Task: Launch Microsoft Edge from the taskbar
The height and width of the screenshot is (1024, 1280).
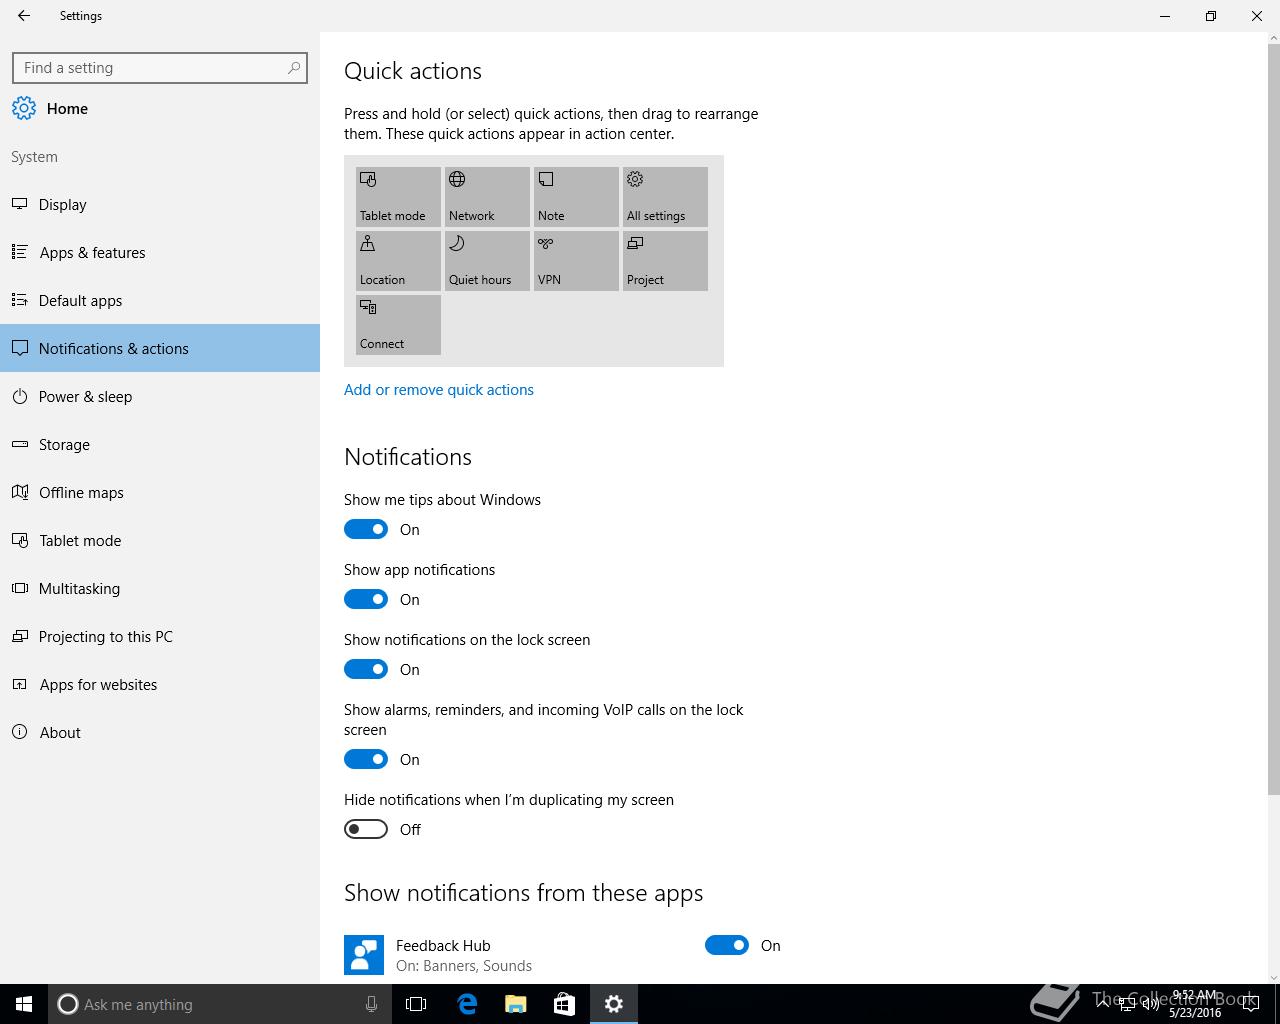Action: pos(466,1004)
